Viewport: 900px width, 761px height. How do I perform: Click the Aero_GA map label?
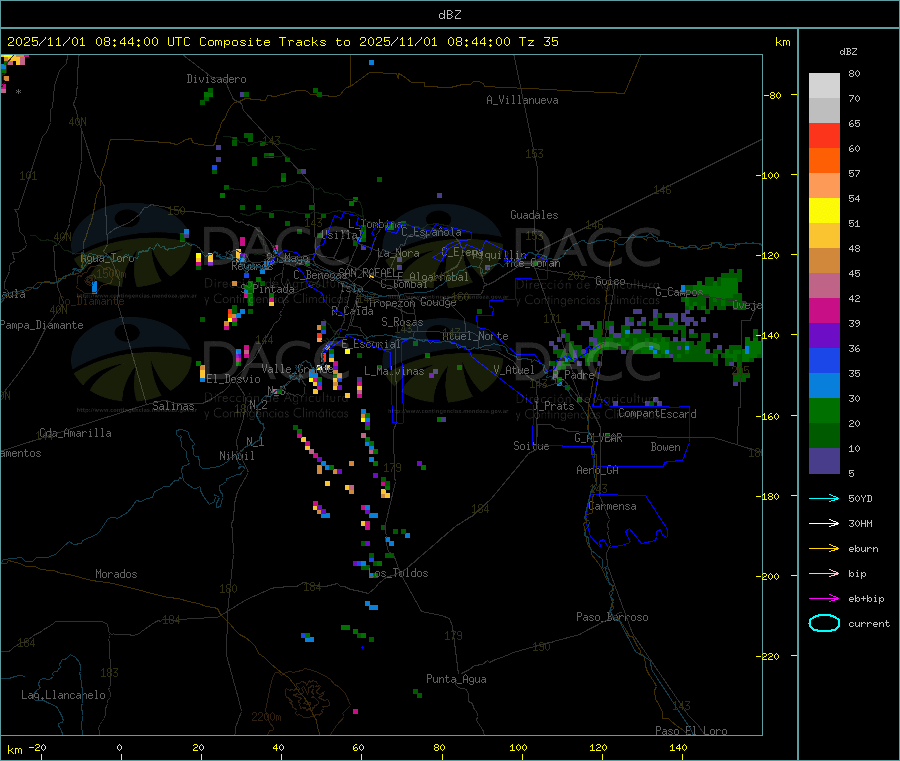[598, 470]
